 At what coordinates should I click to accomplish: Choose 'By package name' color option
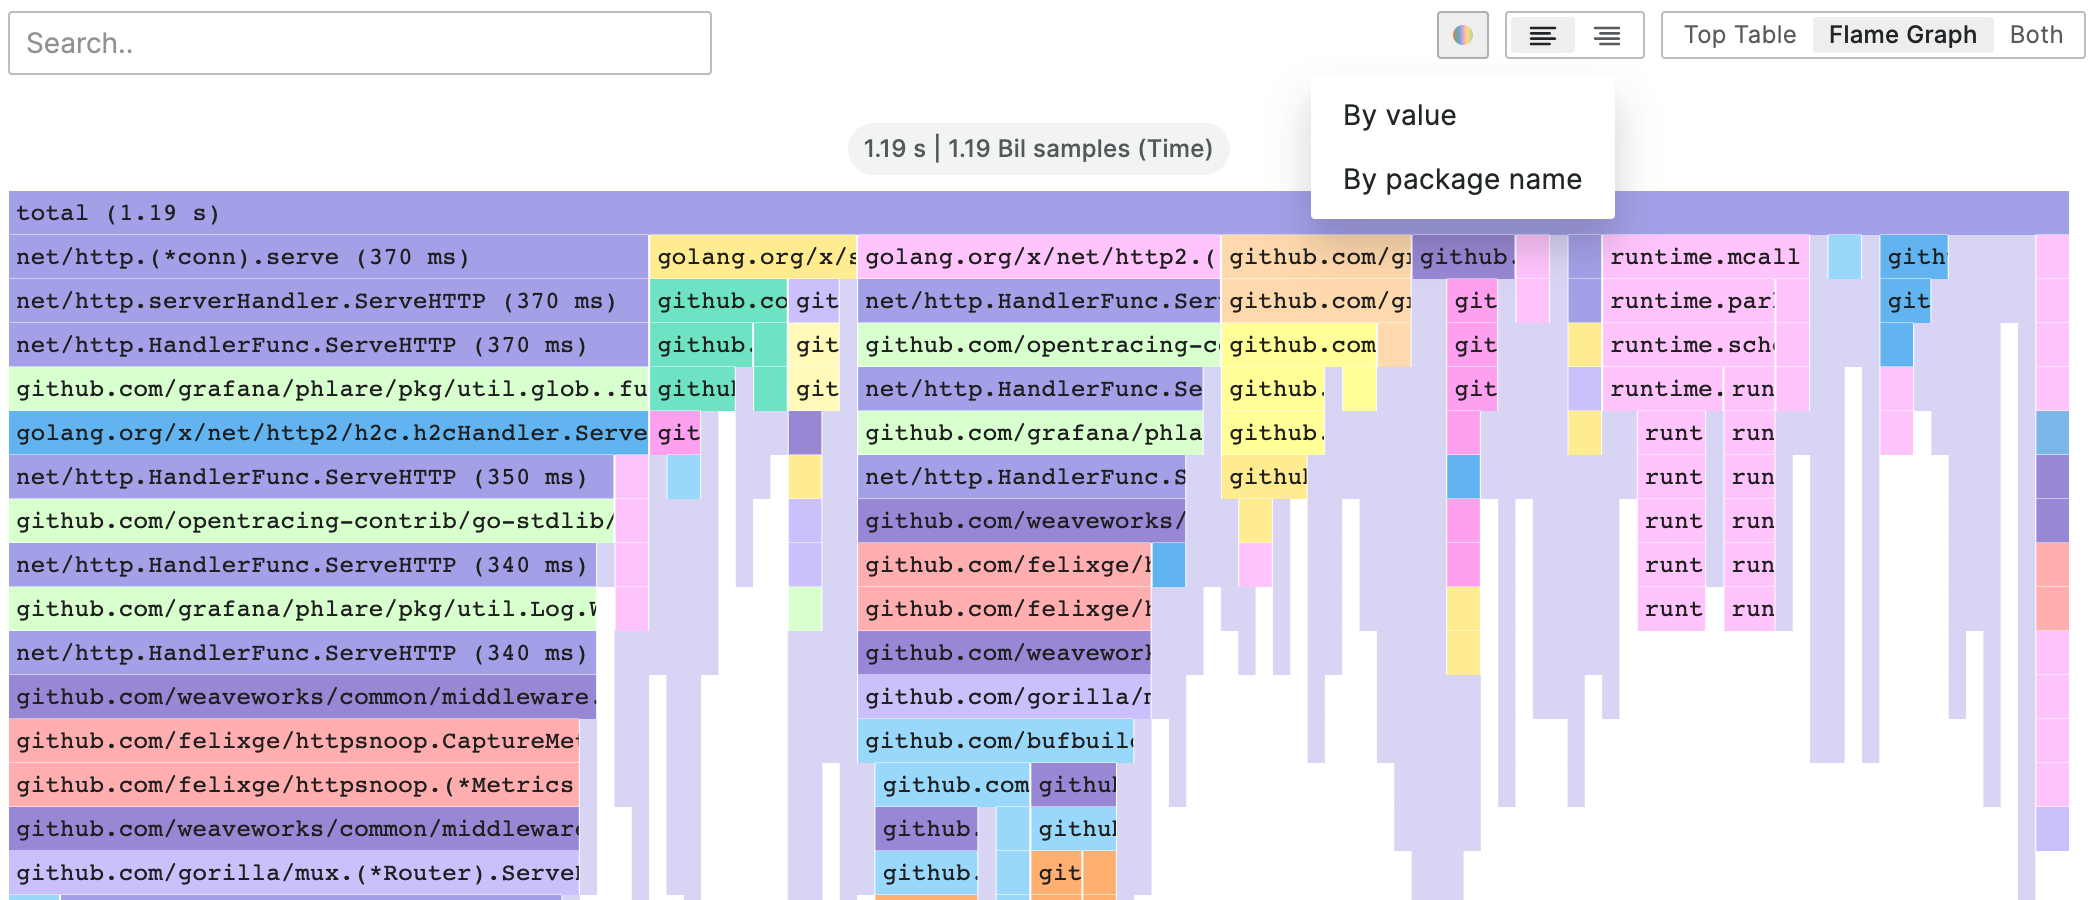[x=1462, y=180]
